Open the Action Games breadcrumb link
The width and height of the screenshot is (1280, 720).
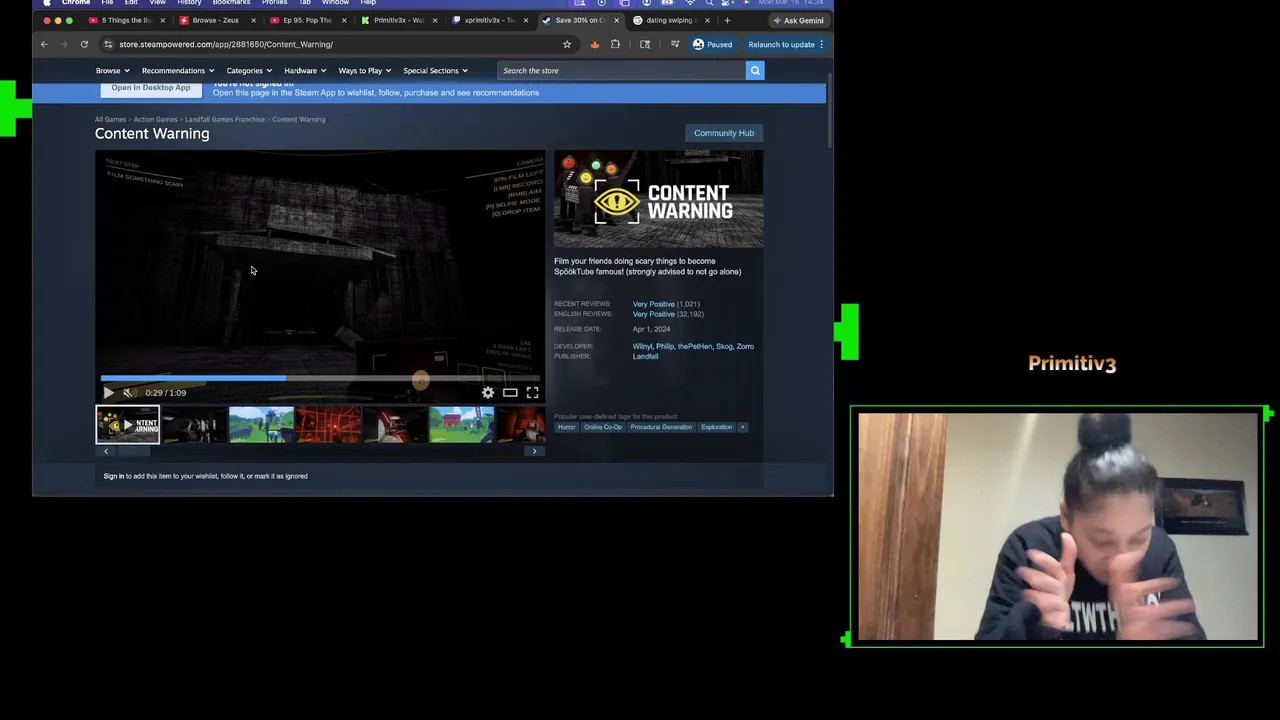tap(155, 119)
